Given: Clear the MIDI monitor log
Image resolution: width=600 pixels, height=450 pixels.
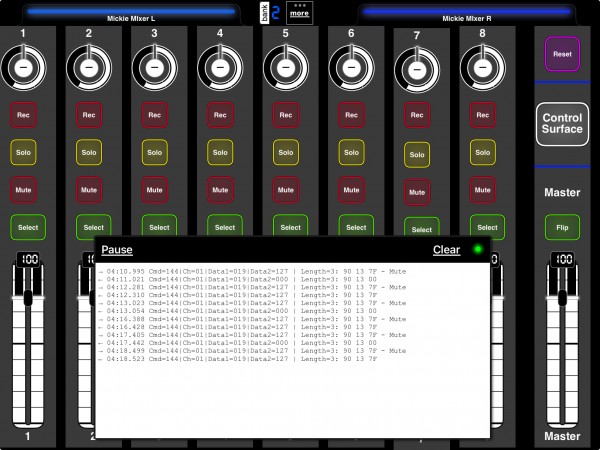Looking at the screenshot, I should [x=447, y=249].
